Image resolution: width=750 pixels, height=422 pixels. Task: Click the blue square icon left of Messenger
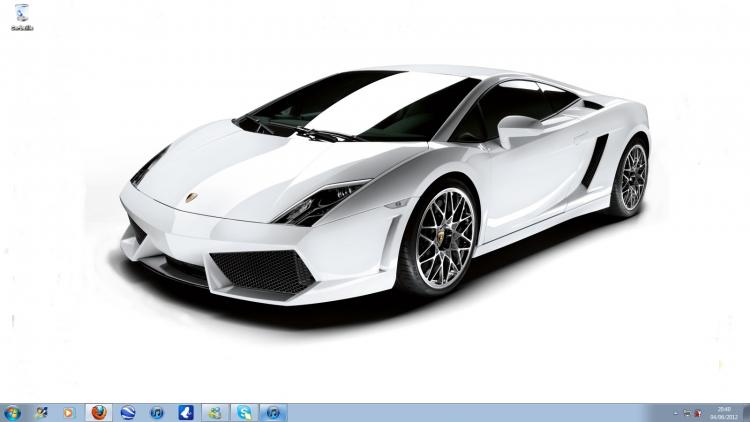tap(186, 412)
